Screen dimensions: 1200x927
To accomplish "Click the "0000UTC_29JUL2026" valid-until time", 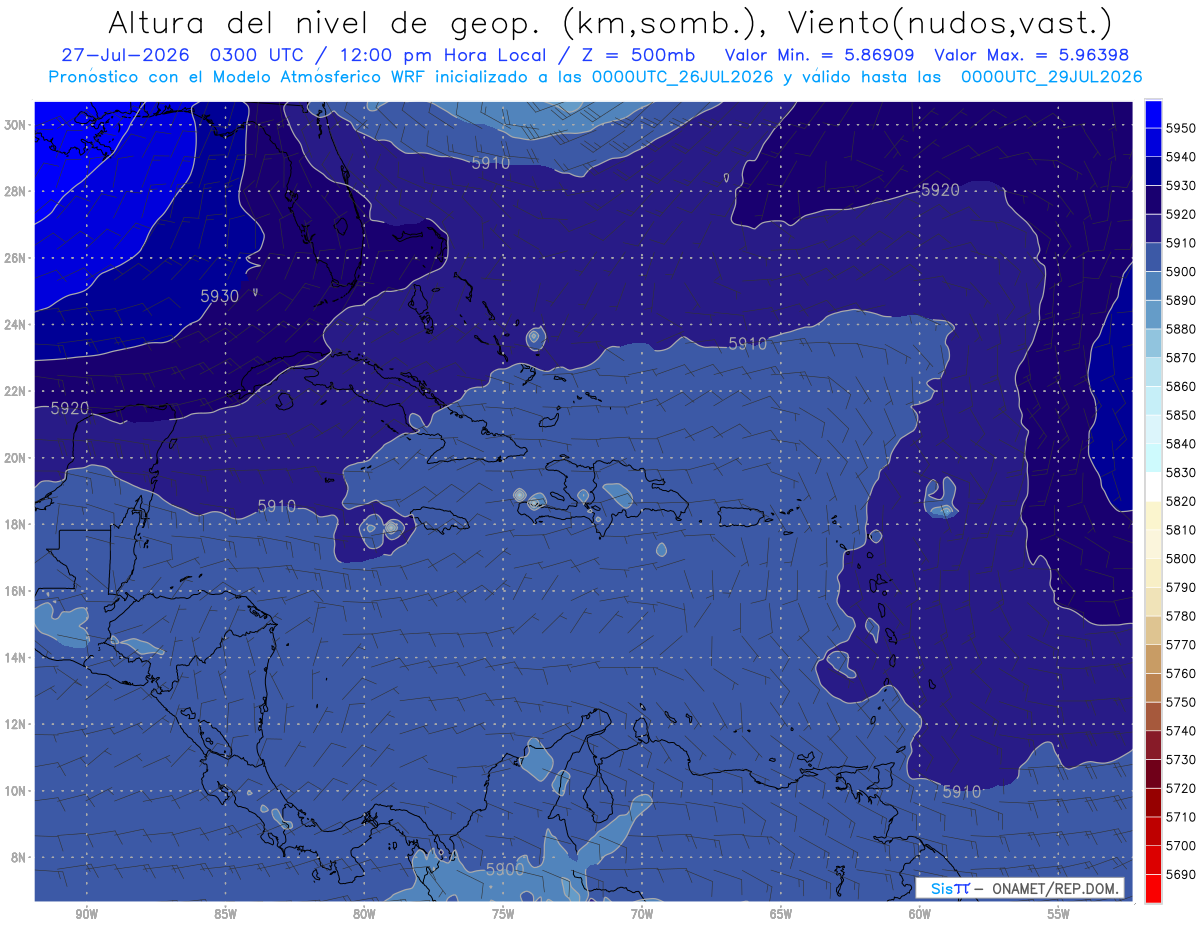I will 1051,77.
